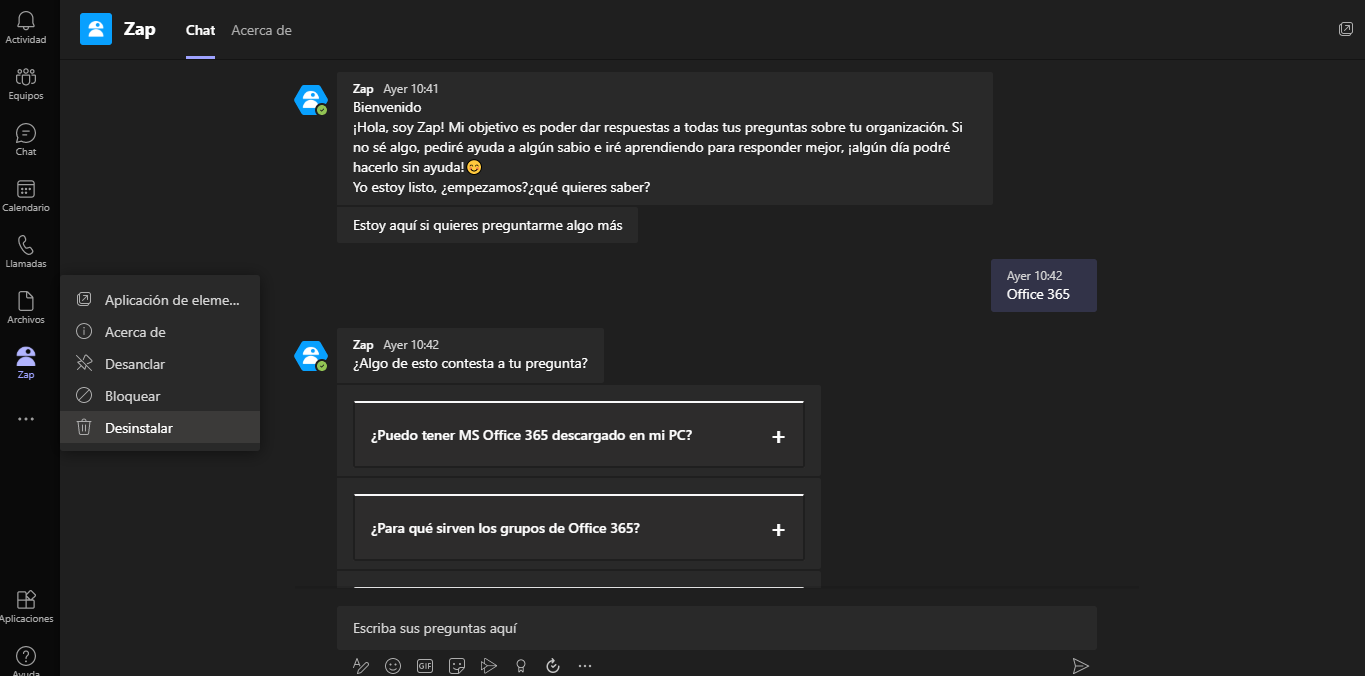1365x676 pixels.
Task: Open the text Format options icon
Action: tap(361, 665)
